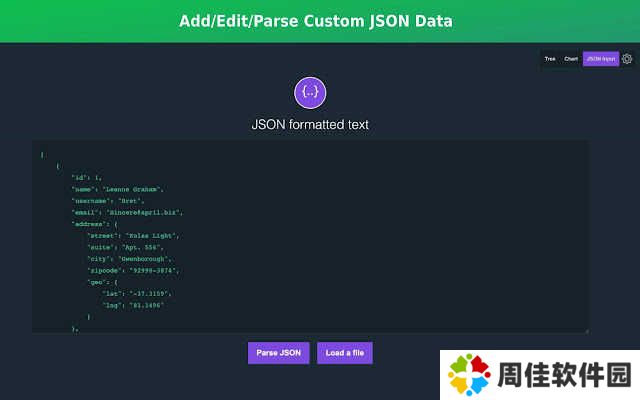640x400 pixels.
Task: Click the "lat" coordinate line
Action: point(136,294)
